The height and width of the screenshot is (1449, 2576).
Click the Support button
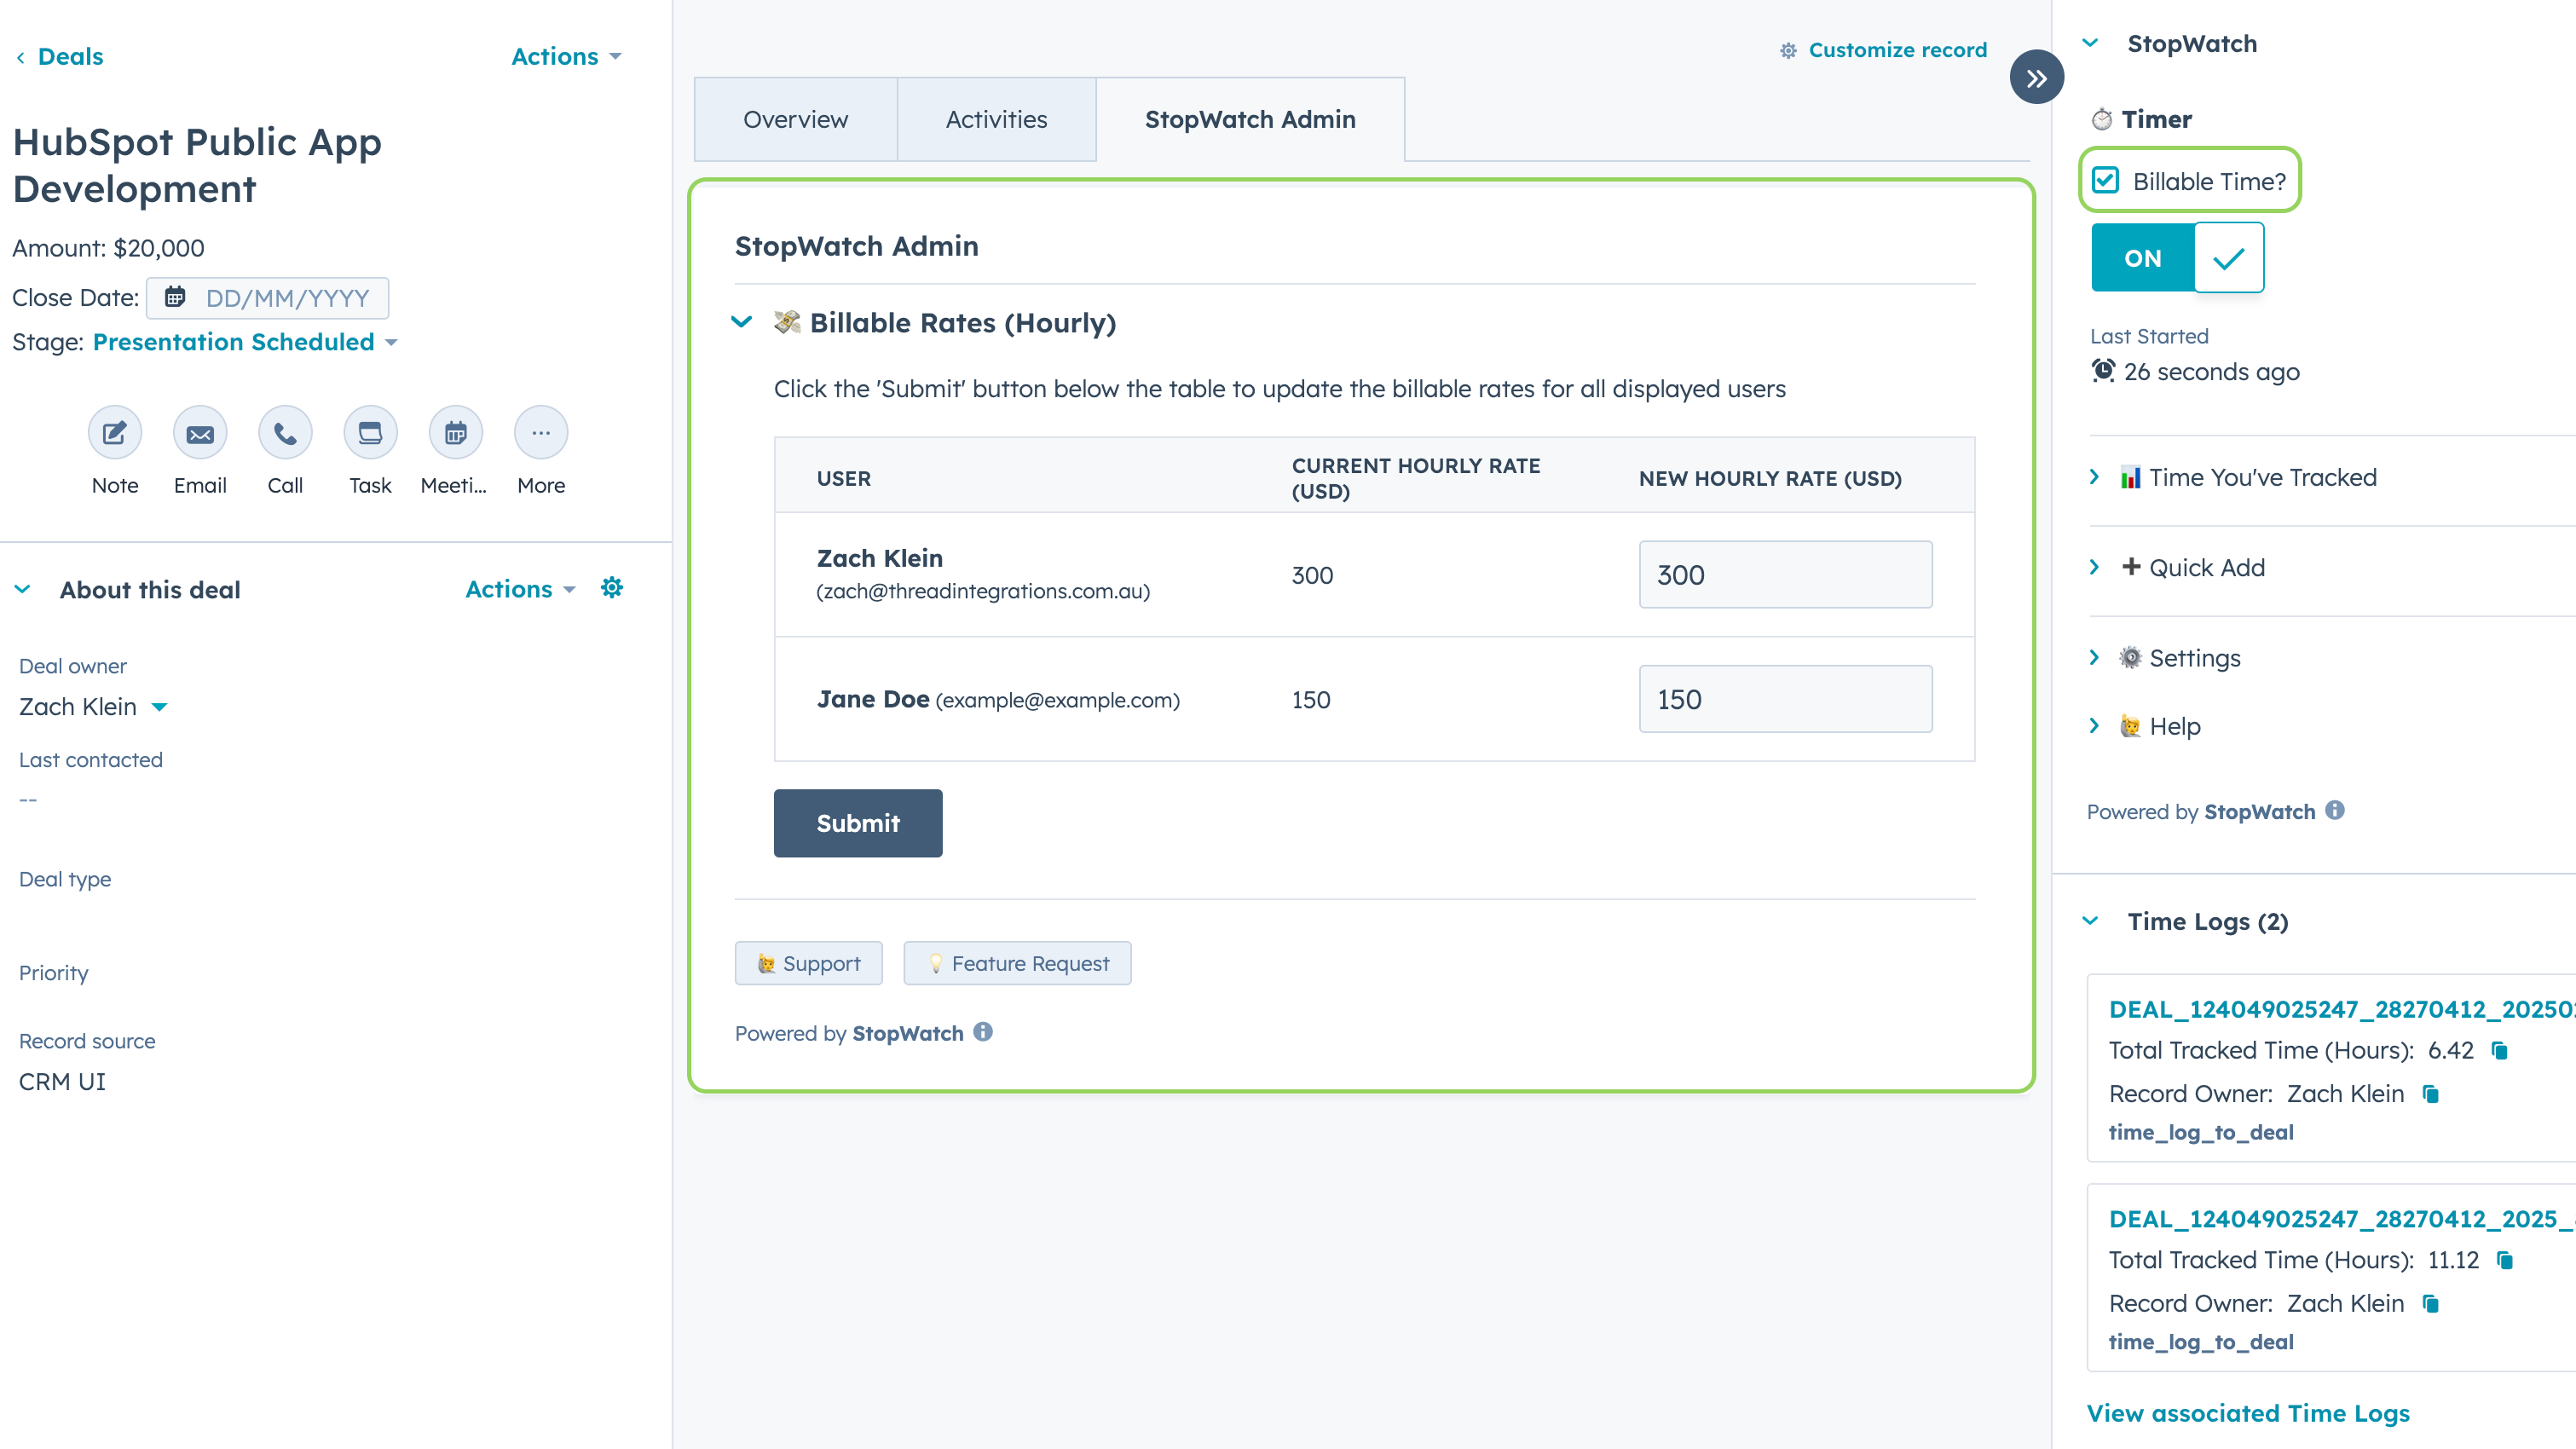809,963
